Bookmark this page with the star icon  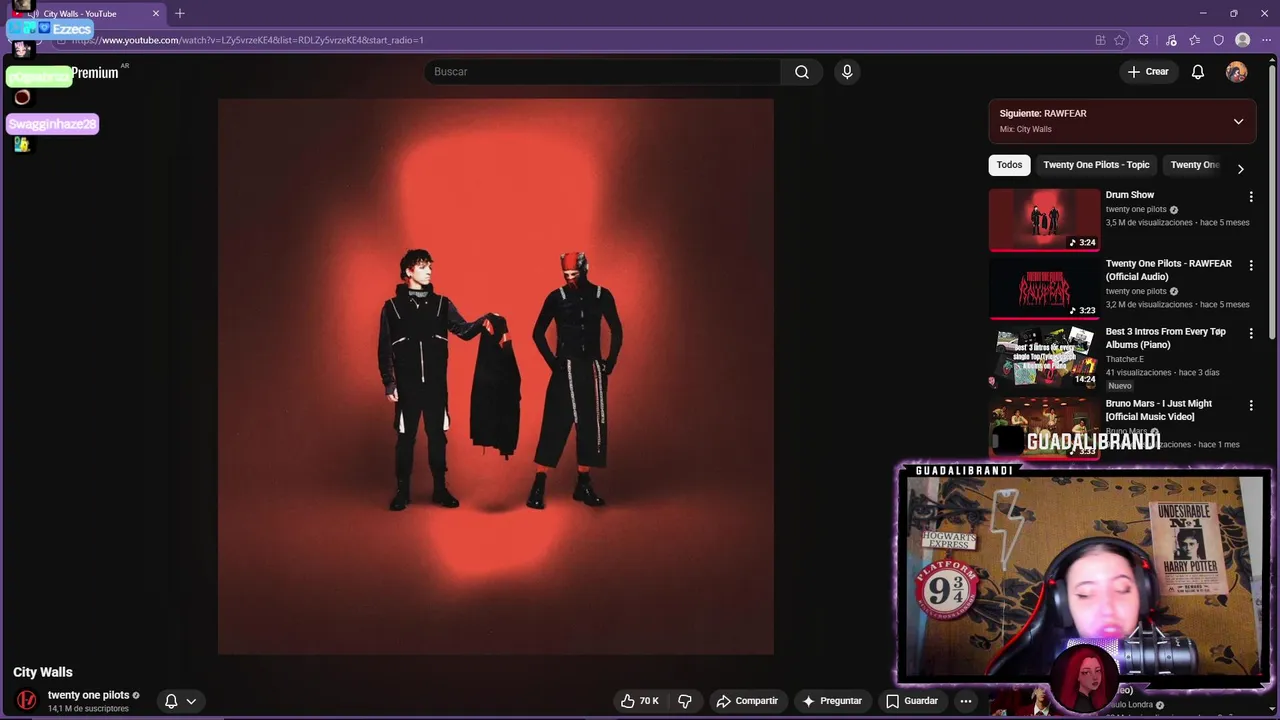(1119, 40)
